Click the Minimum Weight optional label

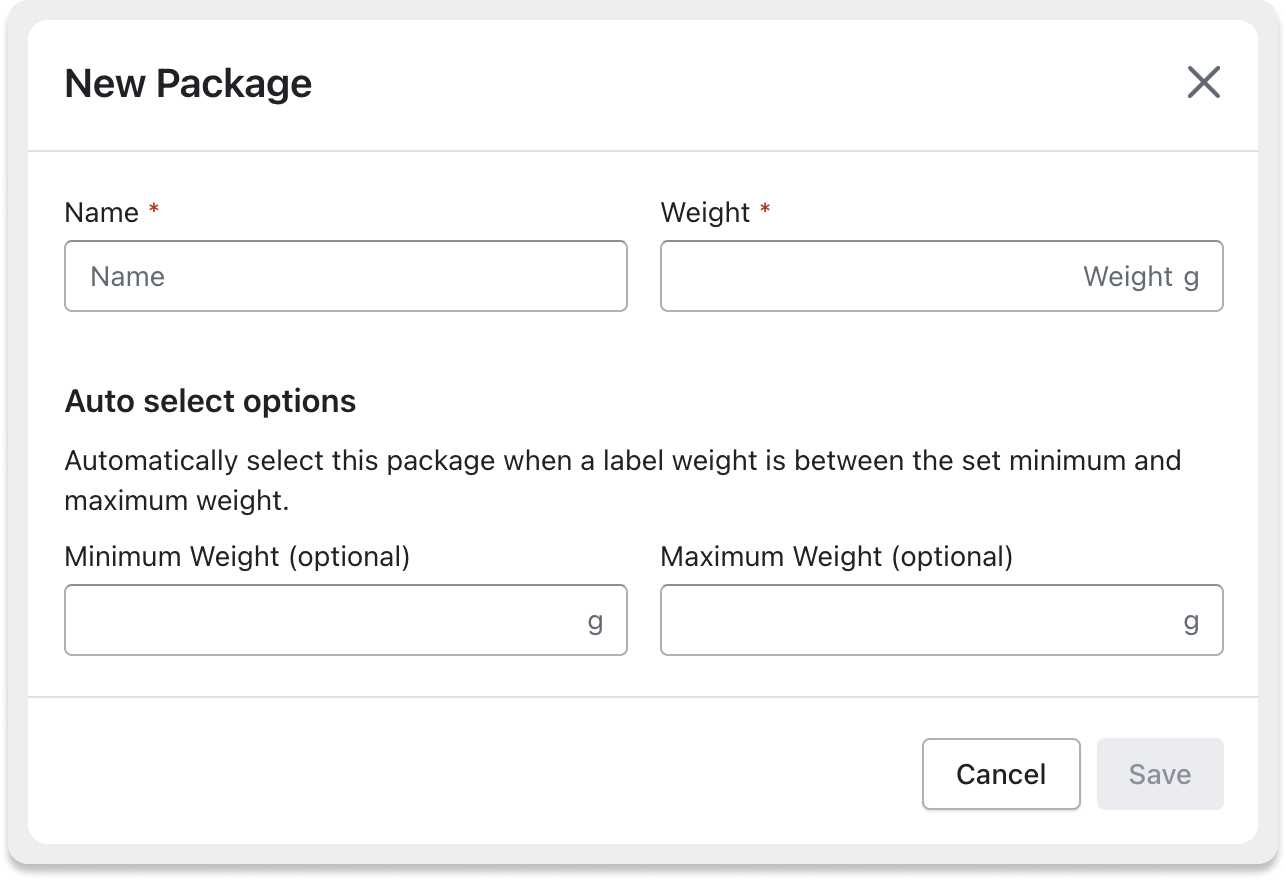coord(237,556)
